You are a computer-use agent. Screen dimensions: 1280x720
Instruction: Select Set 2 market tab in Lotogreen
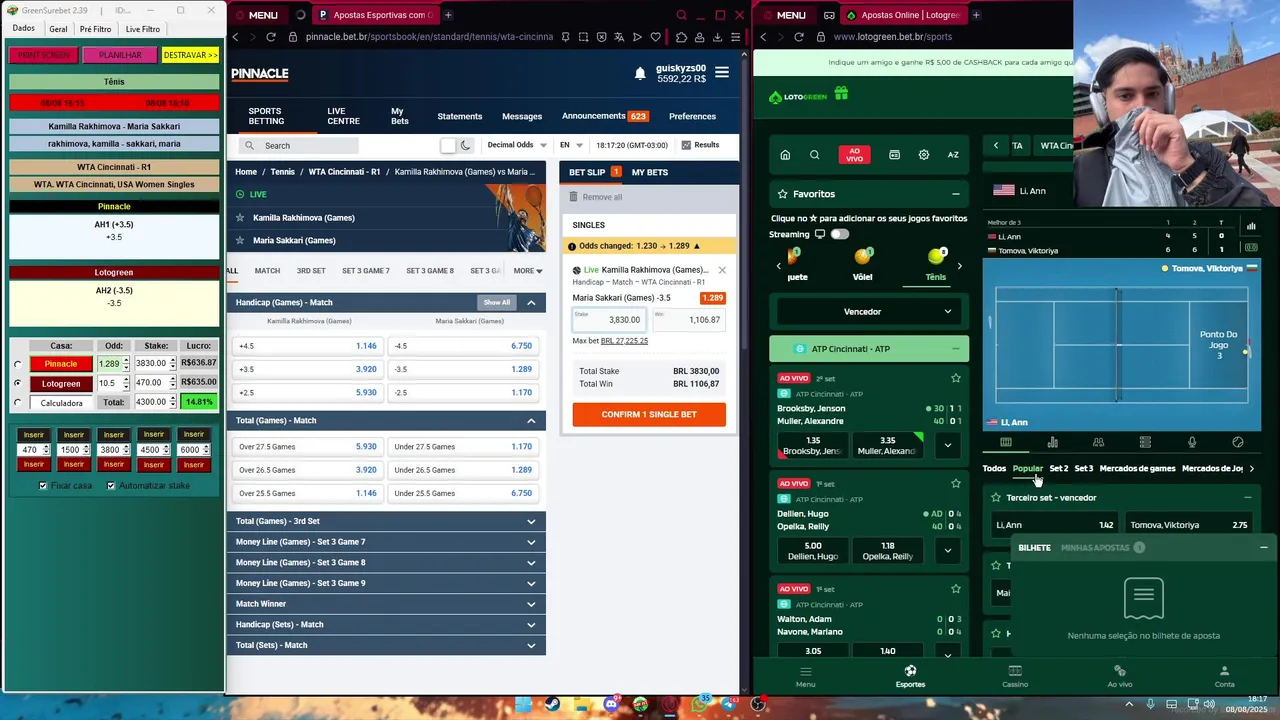click(x=1058, y=468)
